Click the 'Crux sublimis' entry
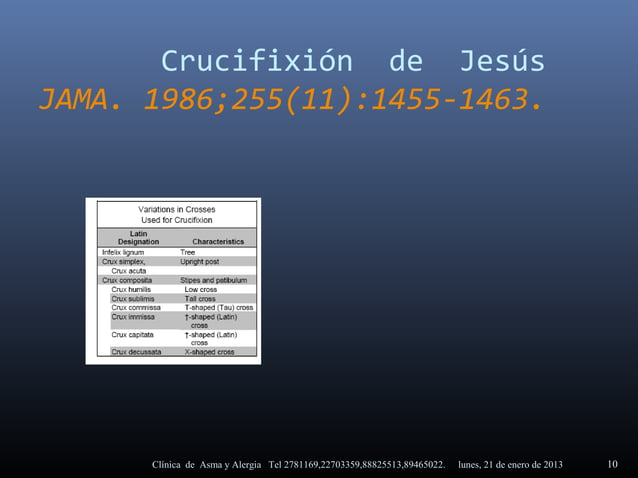The width and height of the screenshot is (638, 478). click(133, 299)
